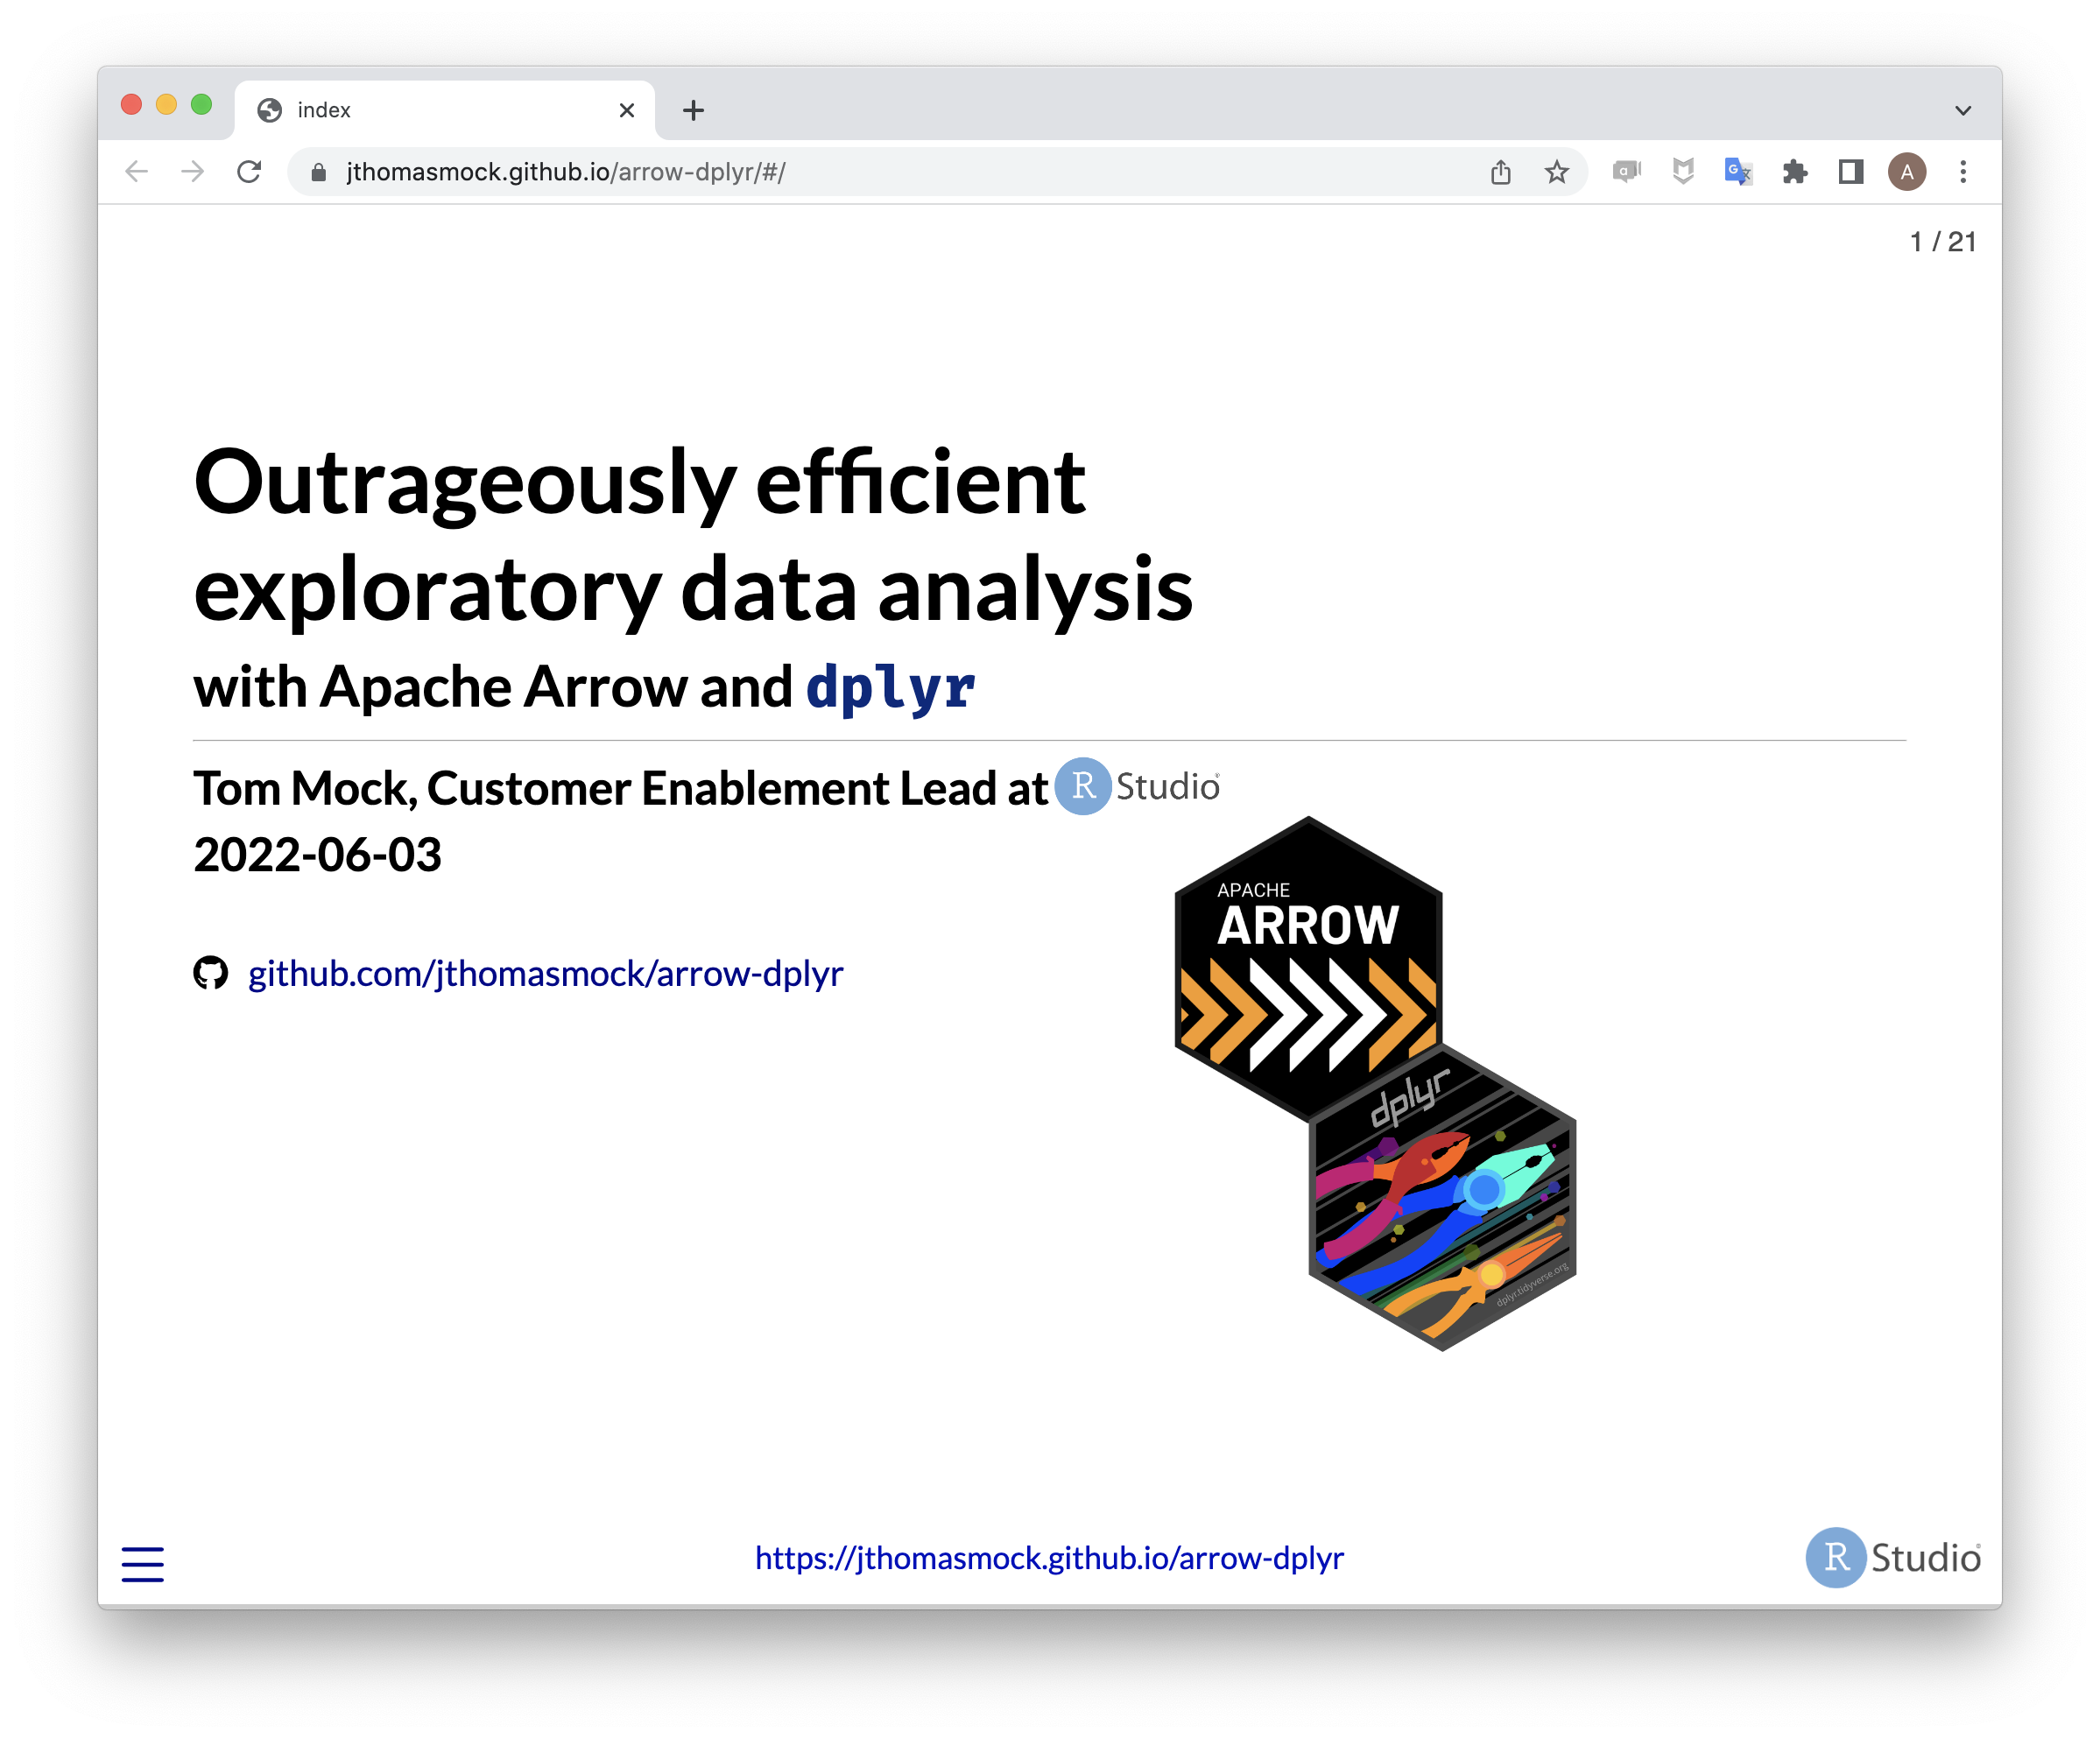Click the browser reload icon

249,172
